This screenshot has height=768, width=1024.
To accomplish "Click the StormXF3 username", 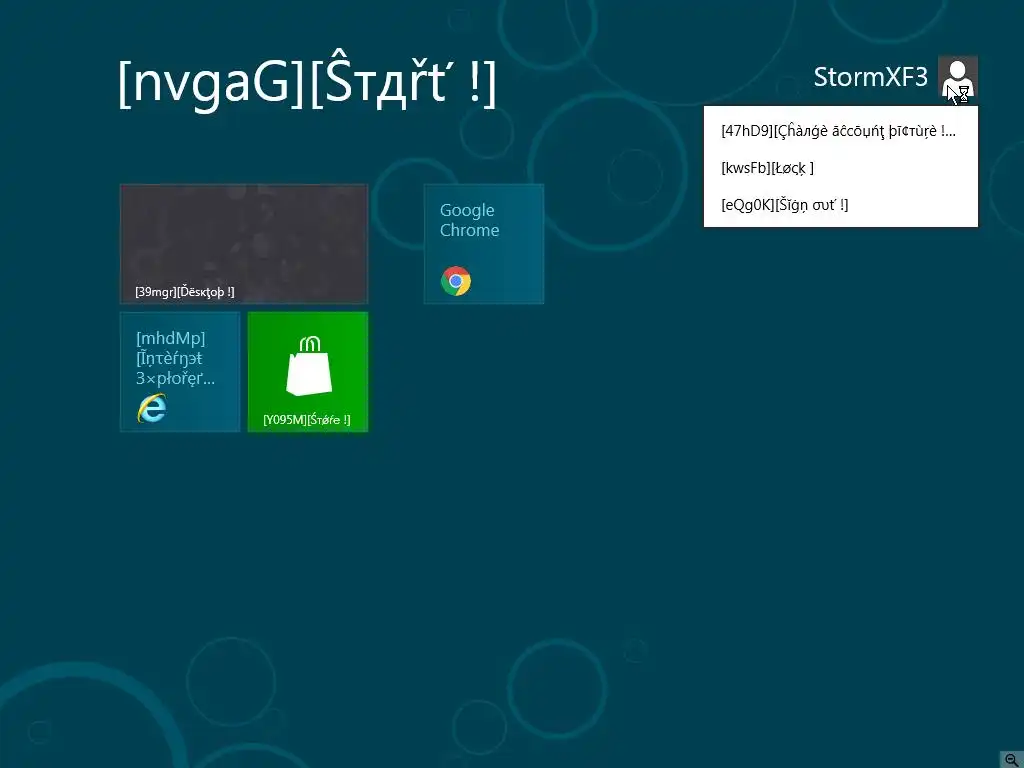I will 870,77.
